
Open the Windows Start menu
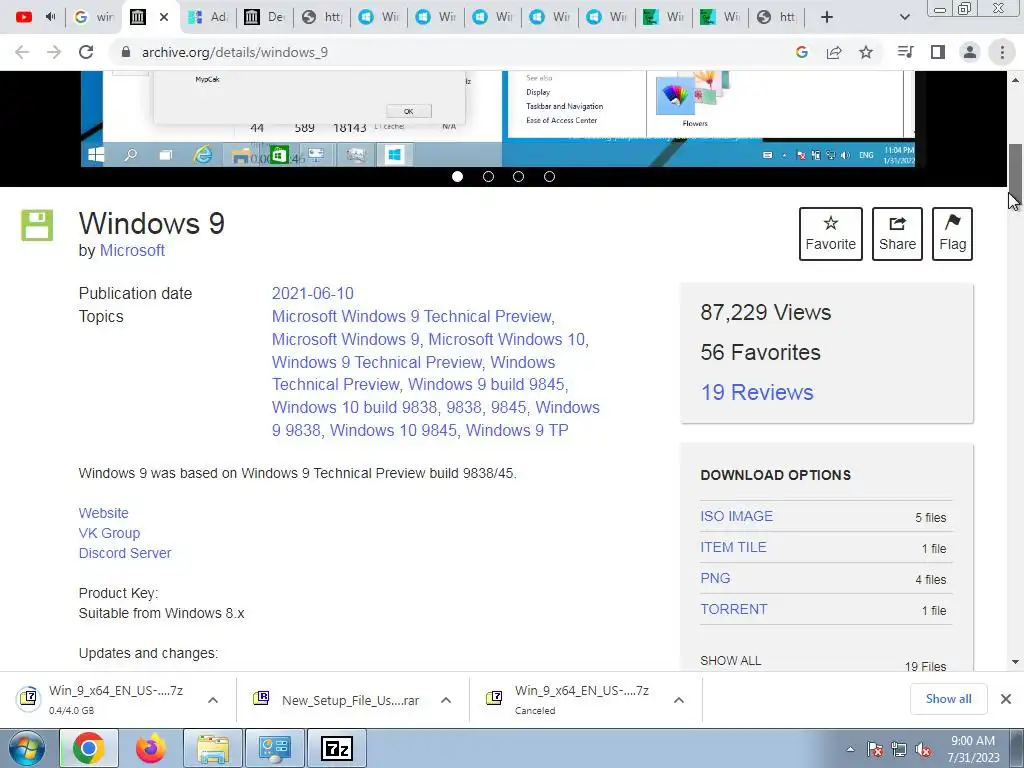tap(27, 748)
